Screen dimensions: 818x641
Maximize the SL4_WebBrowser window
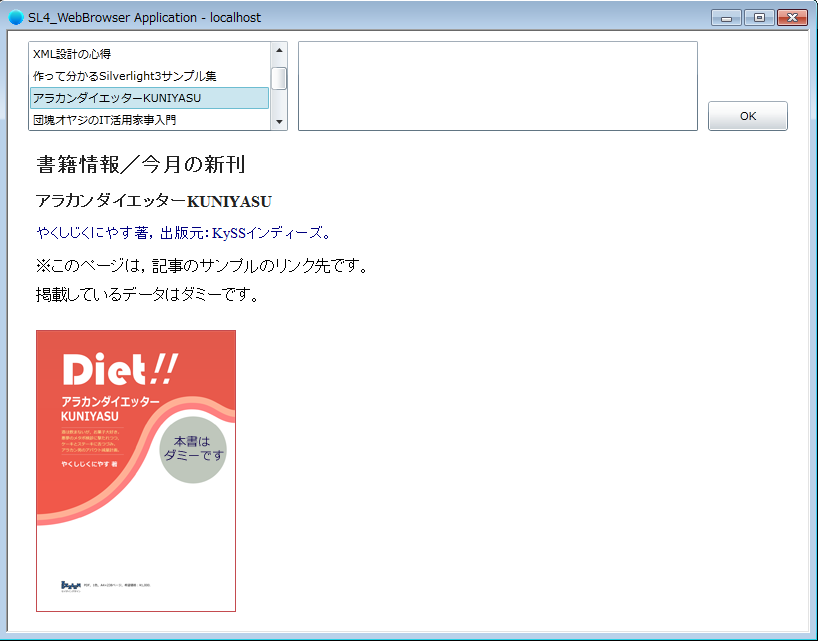click(x=759, y=18)
